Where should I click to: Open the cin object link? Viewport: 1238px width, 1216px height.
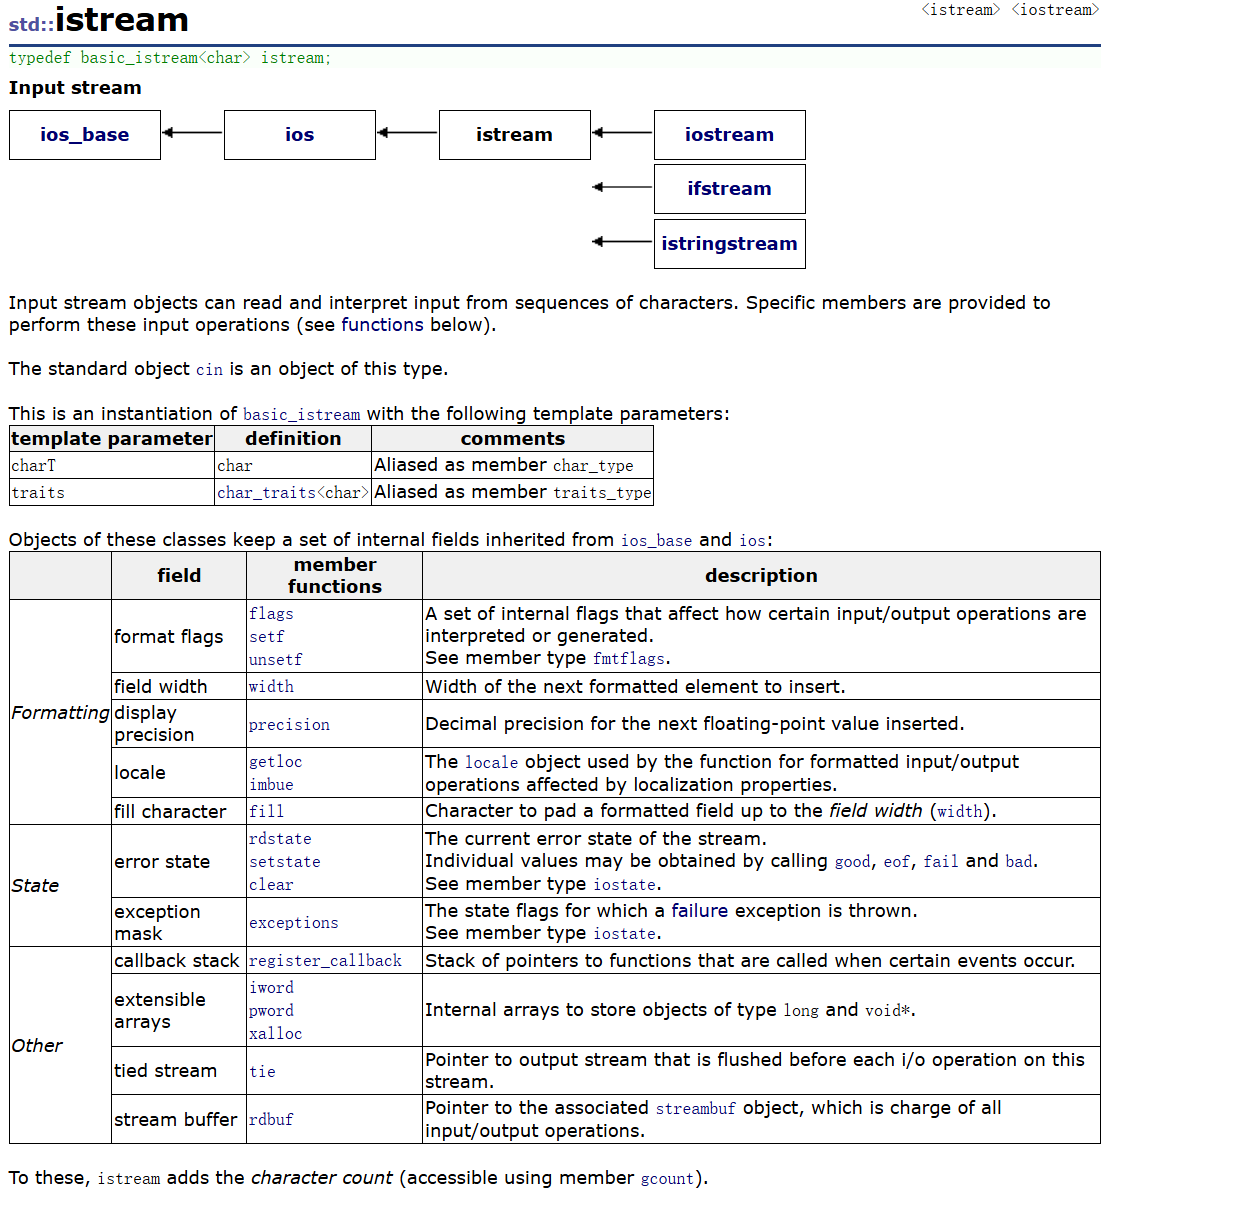coord(209,370)
